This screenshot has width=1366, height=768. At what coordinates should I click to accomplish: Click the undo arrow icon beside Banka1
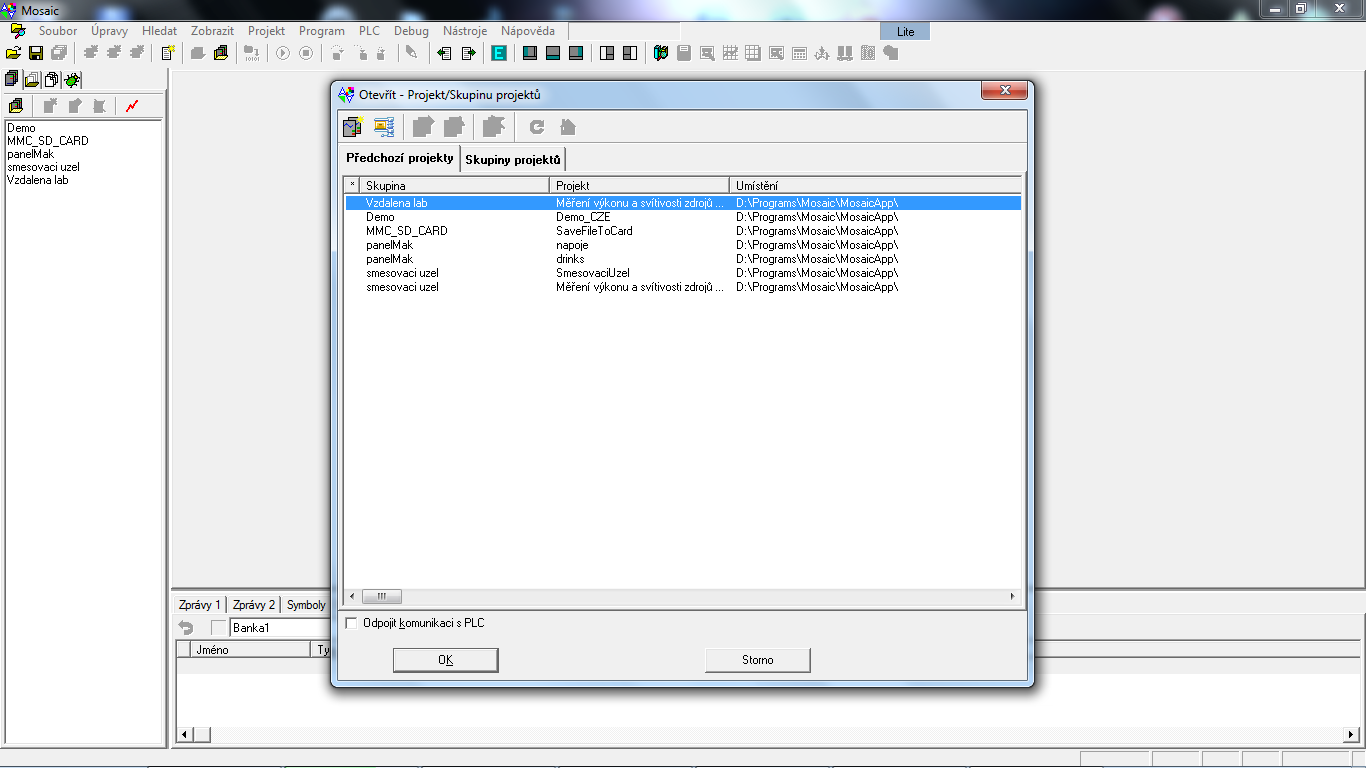click(186, 628)
